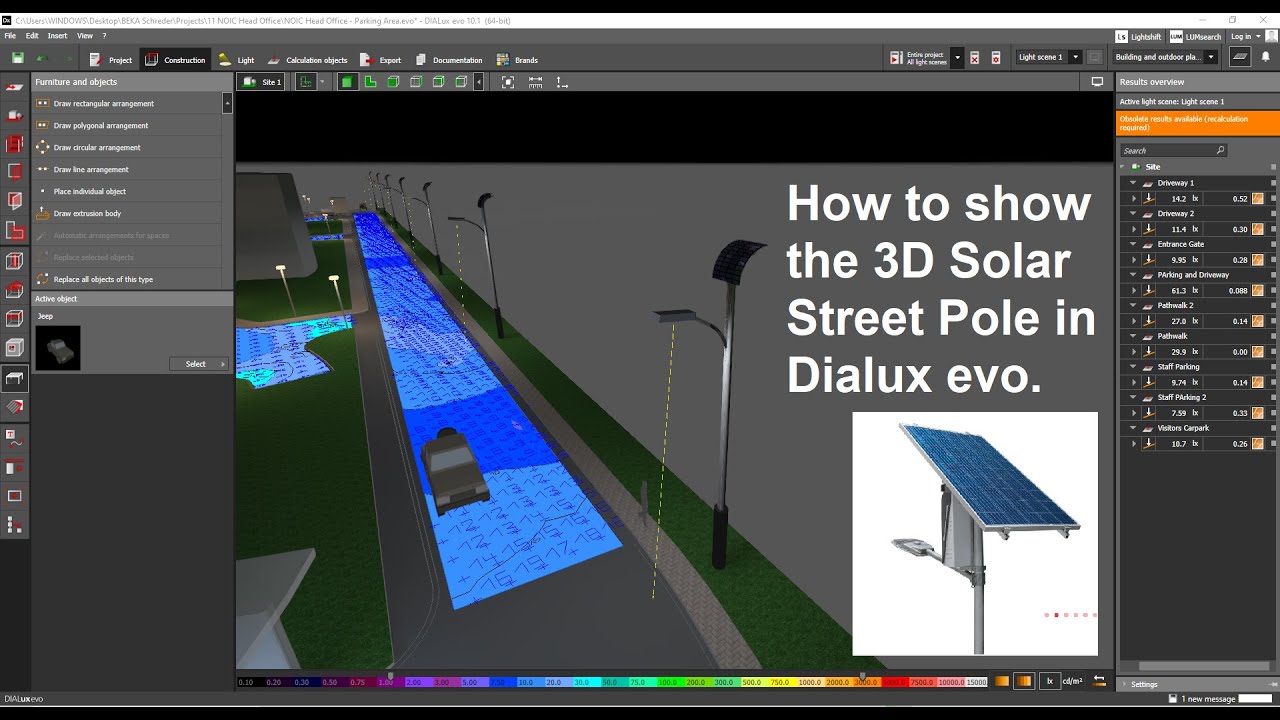Select the bottom-most left sidebar tool icon
This screenshot has width=1280, height=720.
pyautogui.click(x=15, y=524)
